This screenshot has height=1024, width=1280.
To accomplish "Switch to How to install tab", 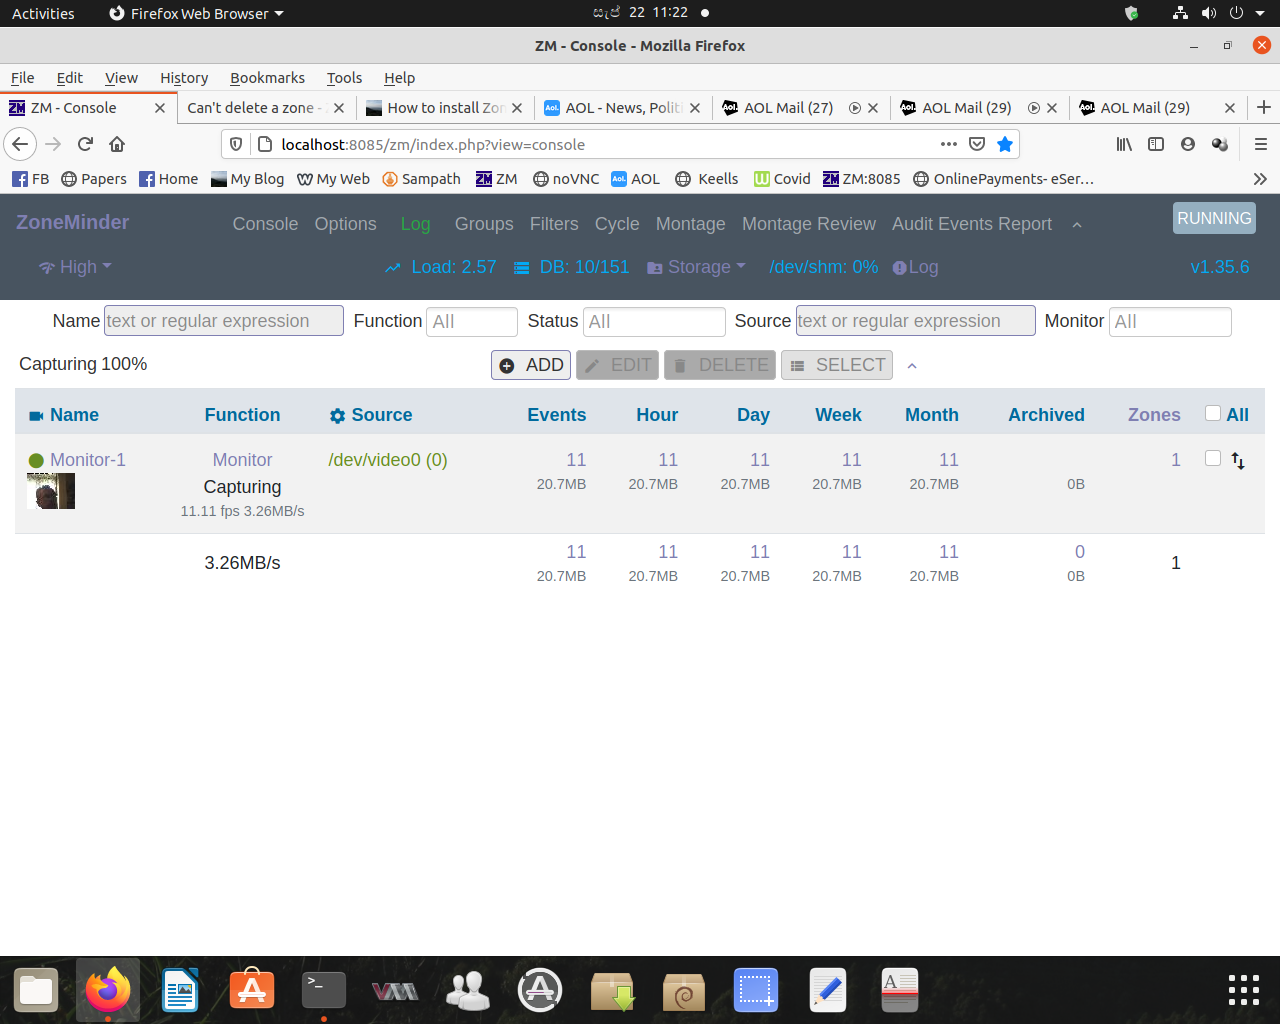I will [444, 107].
